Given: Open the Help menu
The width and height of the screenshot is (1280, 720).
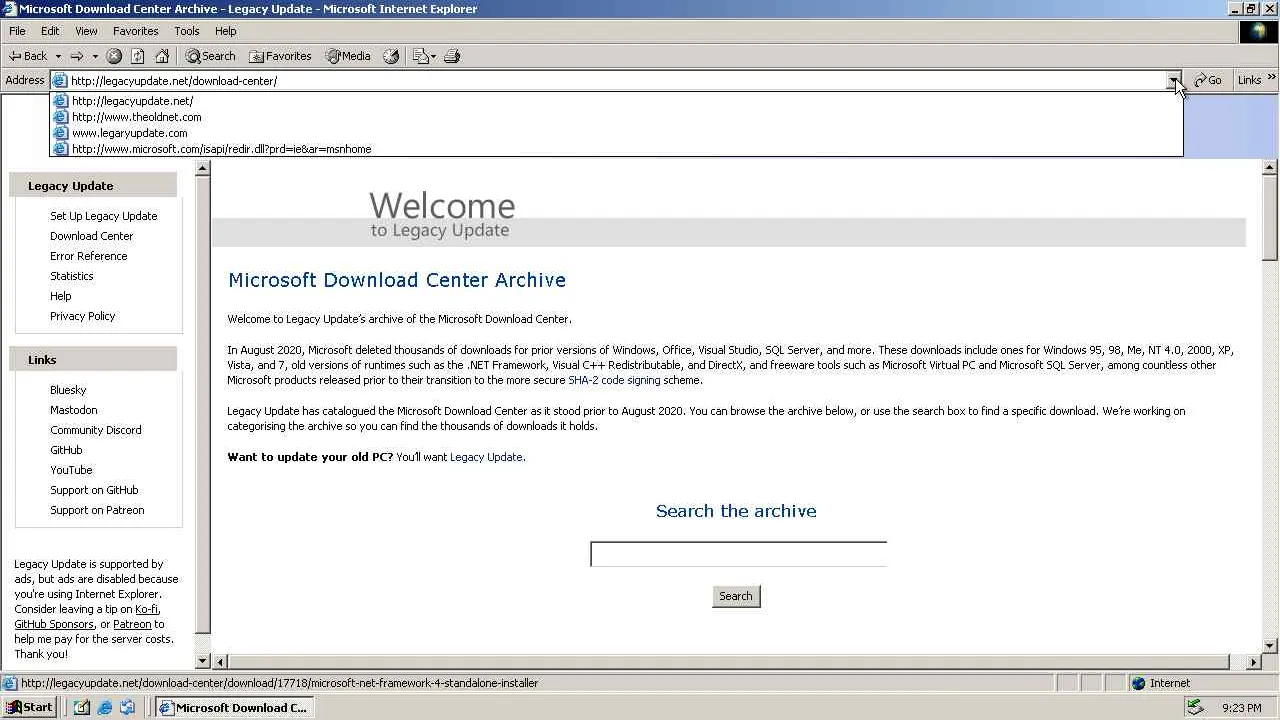Looking at the screenshot, I should (226, 31).
